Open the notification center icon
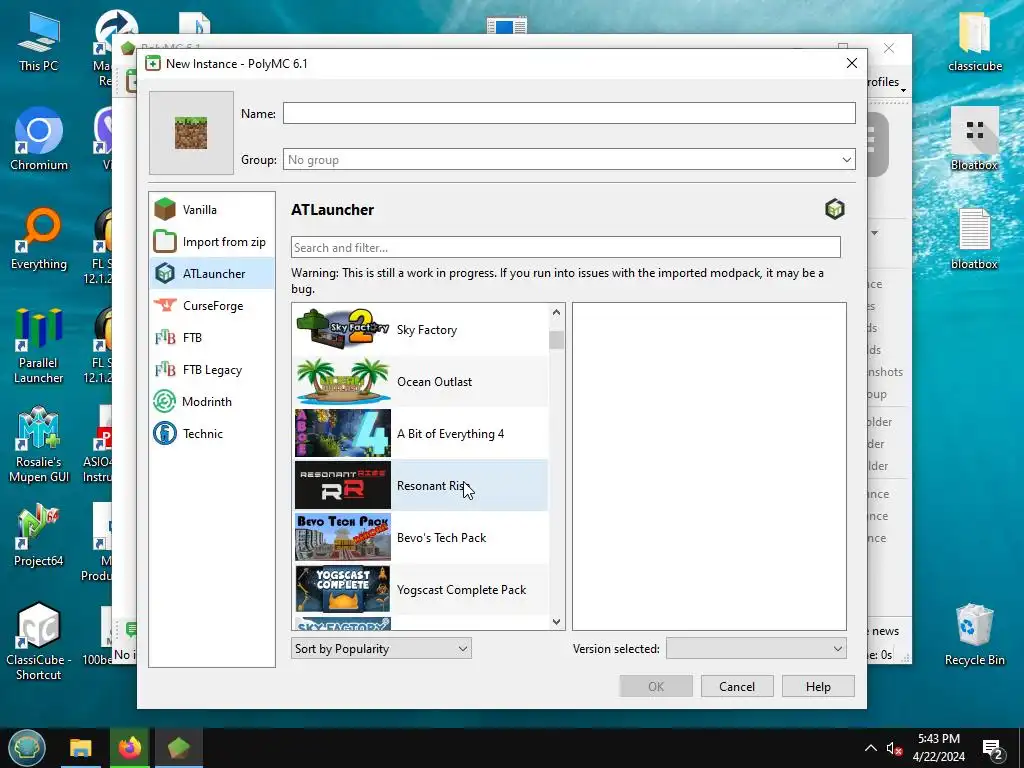Viewport: 1024px width, 768px height. (993, 748)
